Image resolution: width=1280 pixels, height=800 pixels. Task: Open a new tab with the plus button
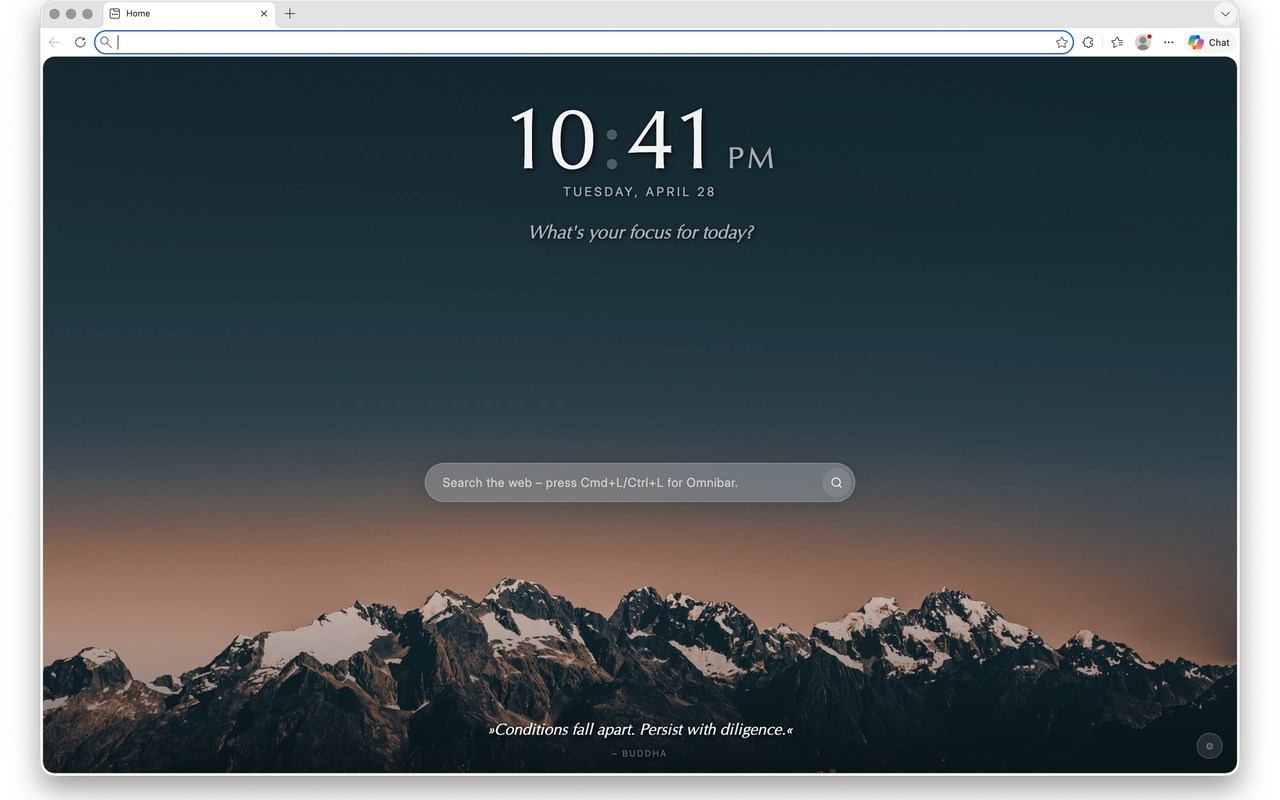tap(290, 14)
